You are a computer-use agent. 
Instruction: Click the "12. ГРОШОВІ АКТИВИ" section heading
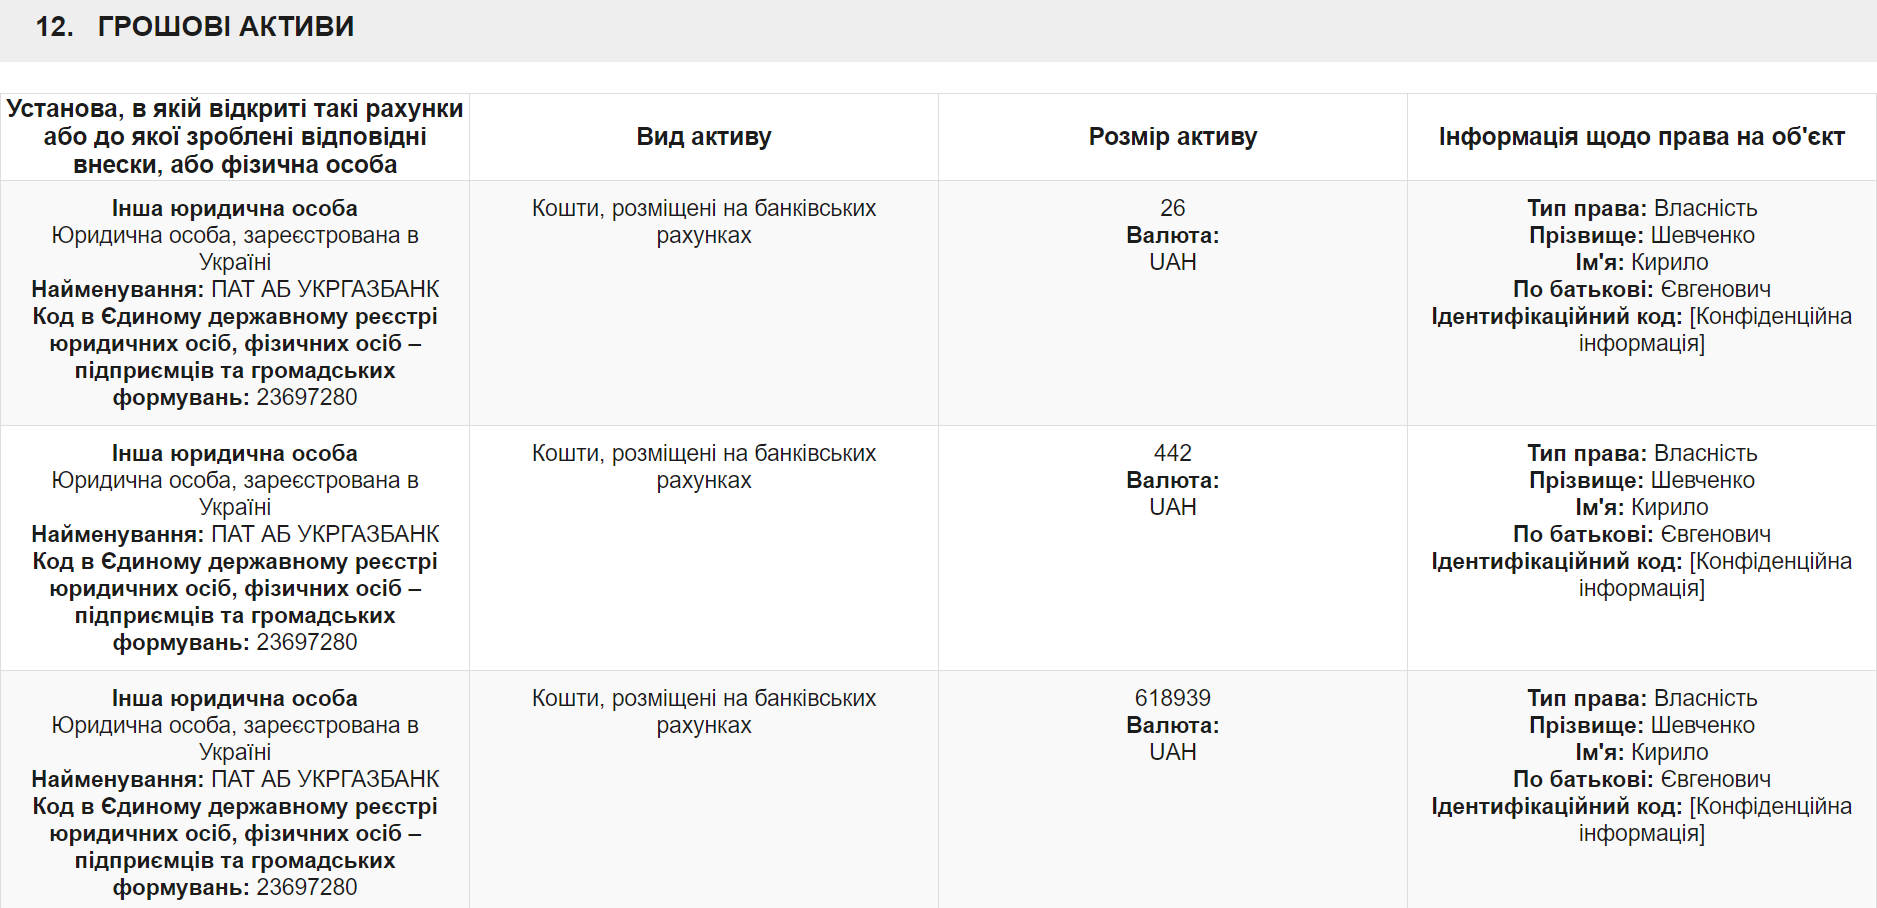coord(195,27)
